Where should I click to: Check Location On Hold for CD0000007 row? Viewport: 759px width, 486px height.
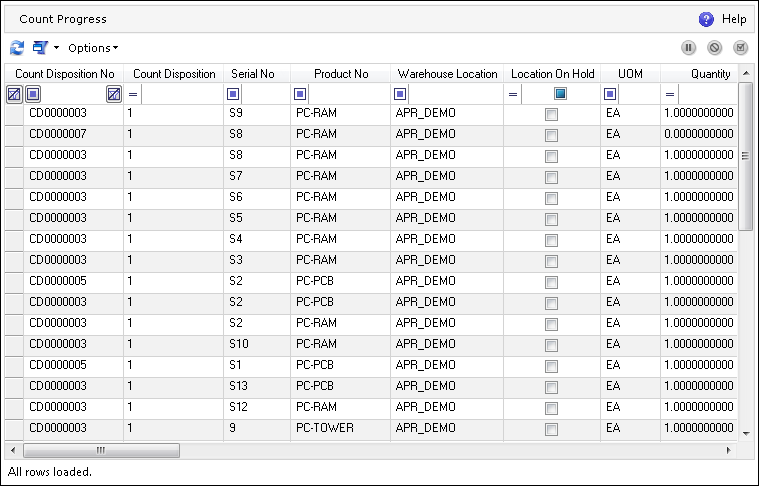pyautogui.click(x=551, y=135)
